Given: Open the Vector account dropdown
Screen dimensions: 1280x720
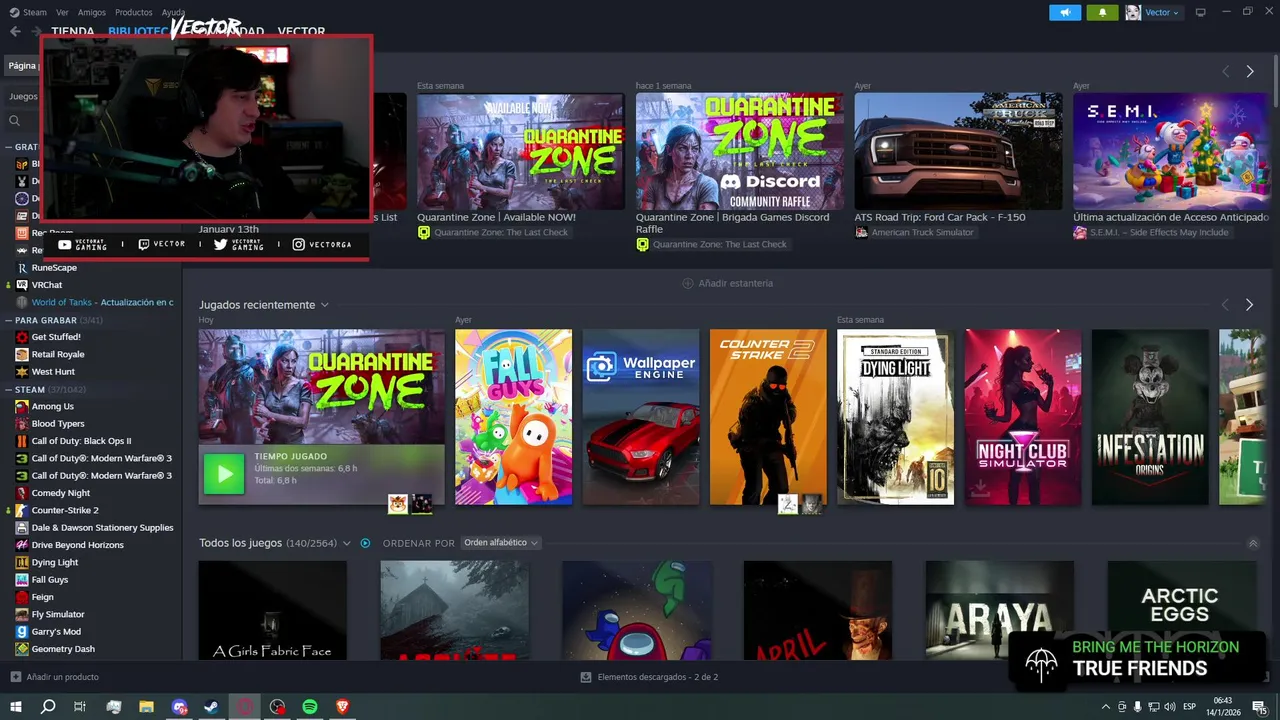Looking at the screenshot, I should [x=1152, y=12].
